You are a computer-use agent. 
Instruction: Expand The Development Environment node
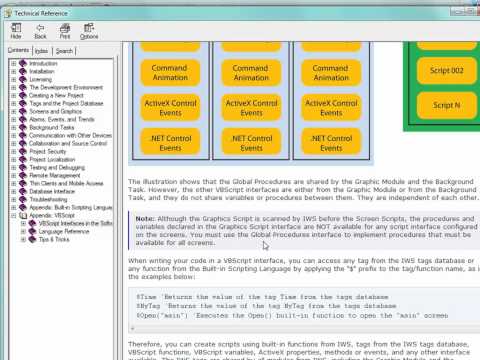pyautogui.click(x=14, y=87)
